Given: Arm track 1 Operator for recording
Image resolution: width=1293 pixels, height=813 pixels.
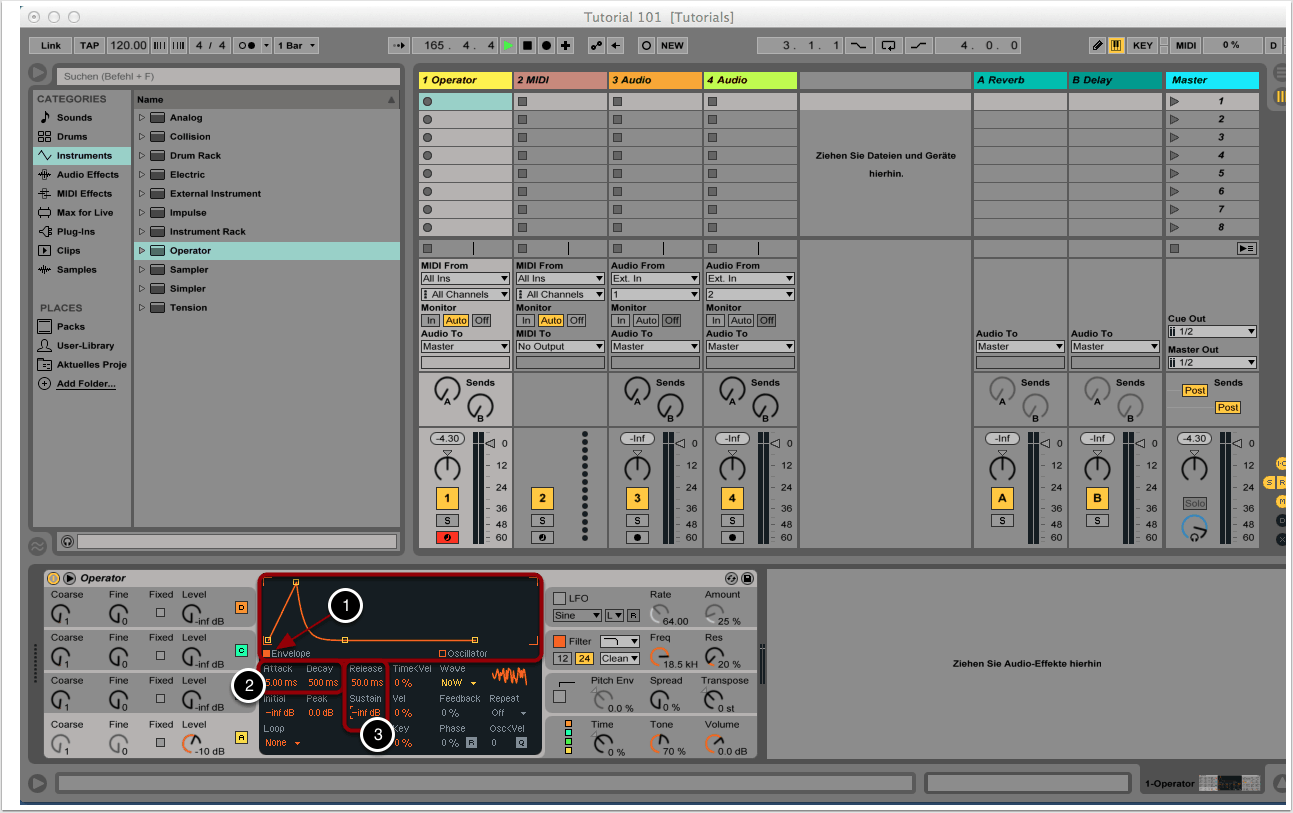Looking at the screenshot, I should tap(446, 537).
